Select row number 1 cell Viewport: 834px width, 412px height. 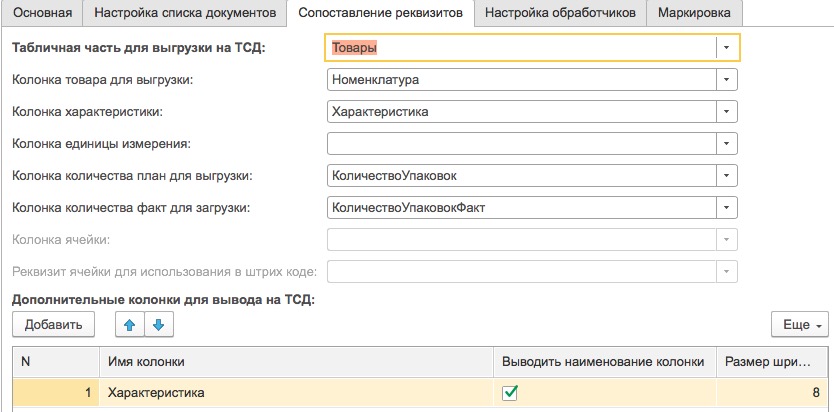[x=56, y=393]
